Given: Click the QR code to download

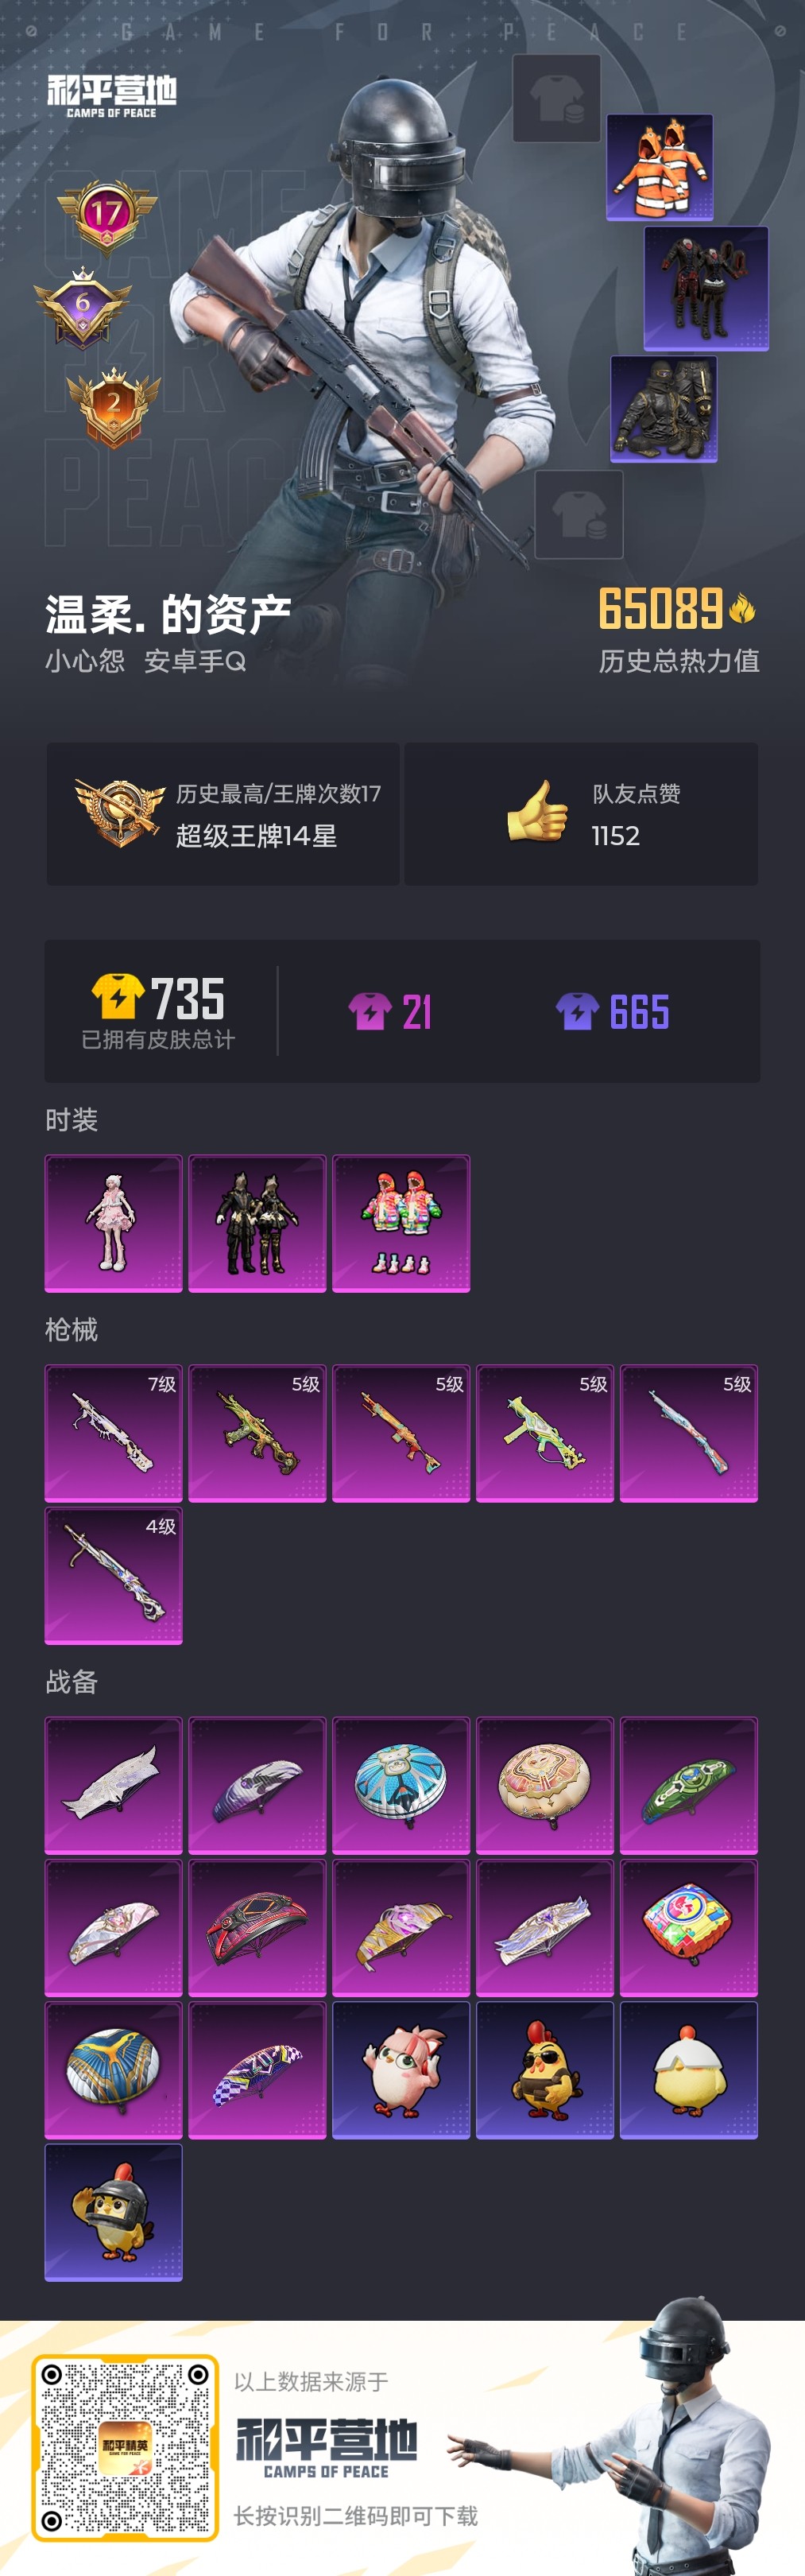Looking at the screenshot, I should (x=125, y=2447).
